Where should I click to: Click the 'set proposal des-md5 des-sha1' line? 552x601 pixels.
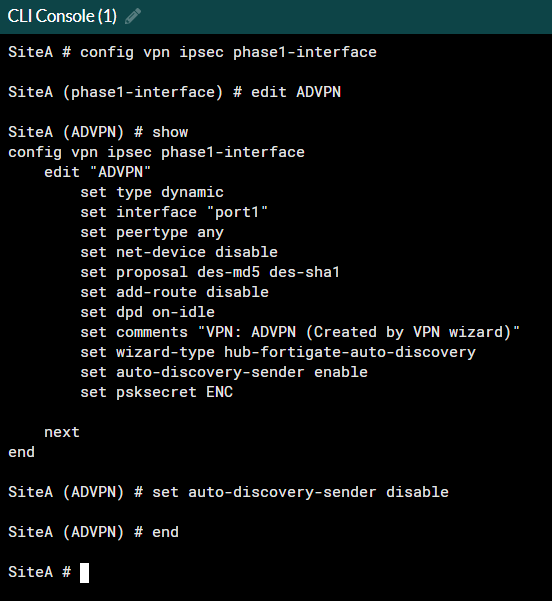pyautogui.click(x=210, y=272)
